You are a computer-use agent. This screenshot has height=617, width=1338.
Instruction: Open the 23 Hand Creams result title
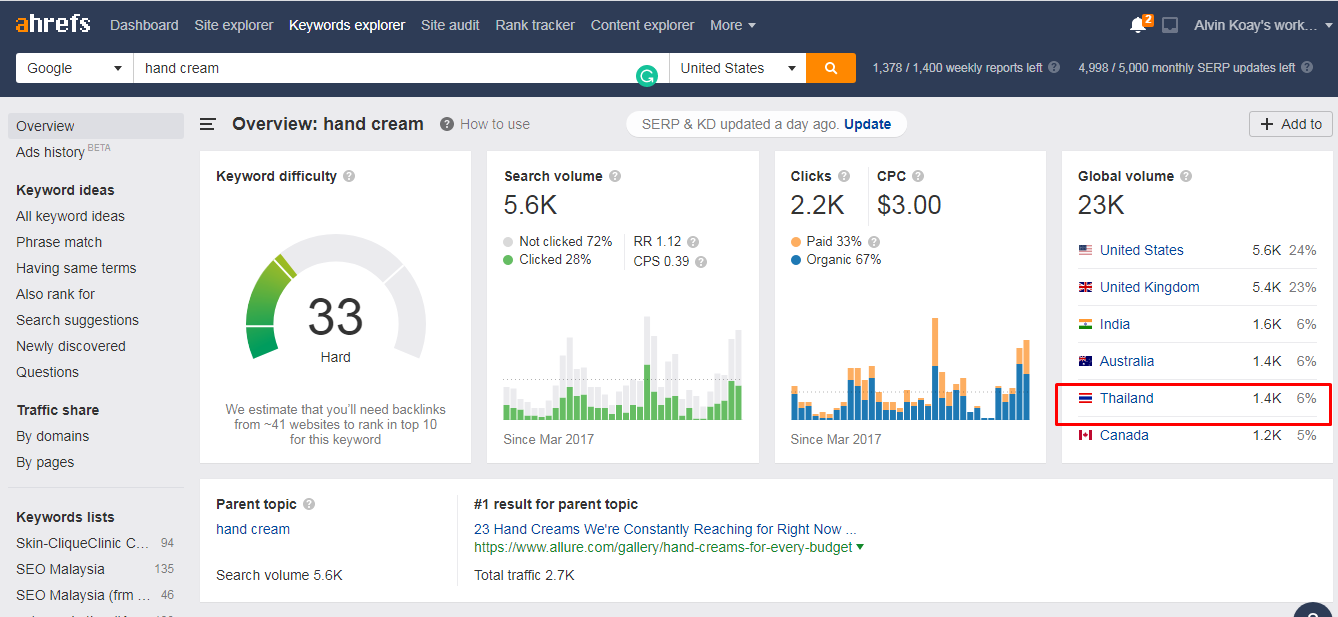665,529
